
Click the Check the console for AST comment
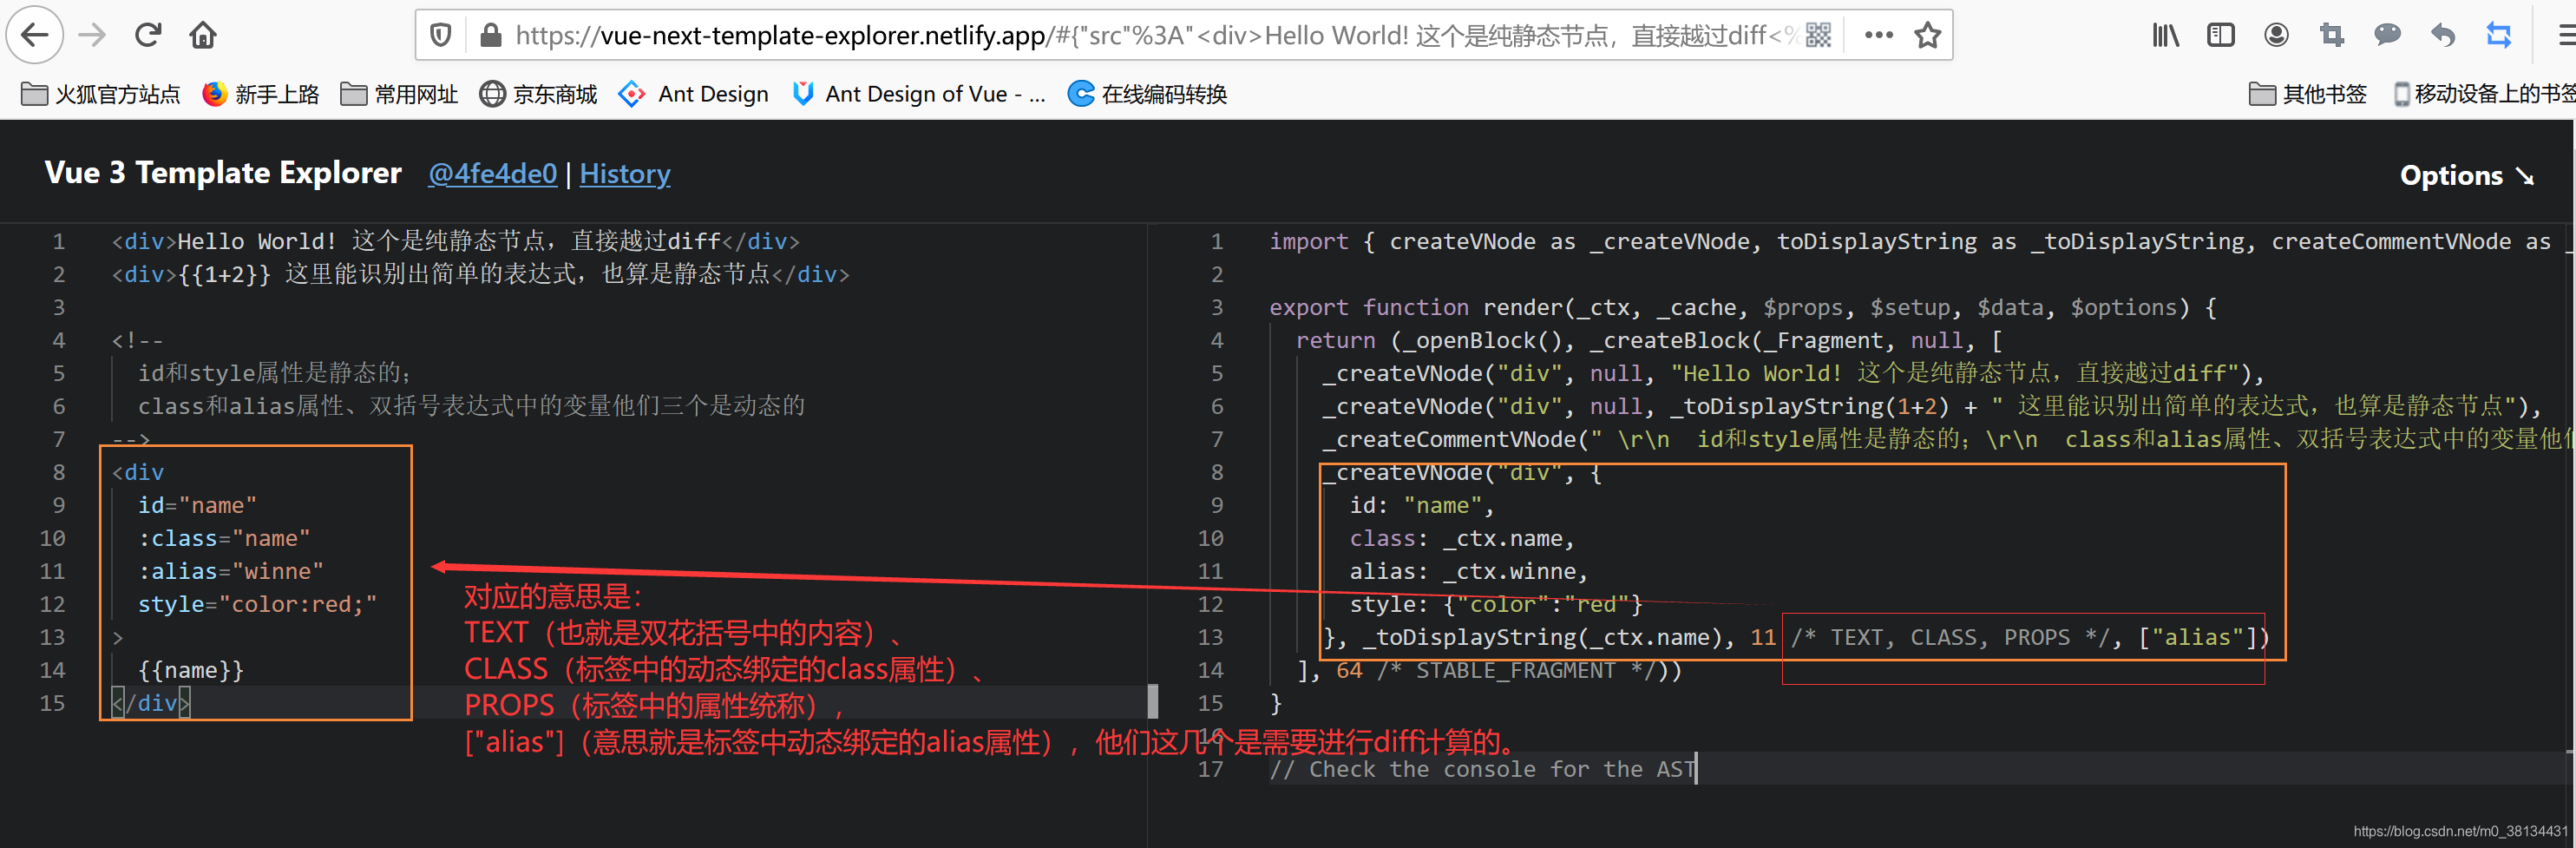(1482, 769)
